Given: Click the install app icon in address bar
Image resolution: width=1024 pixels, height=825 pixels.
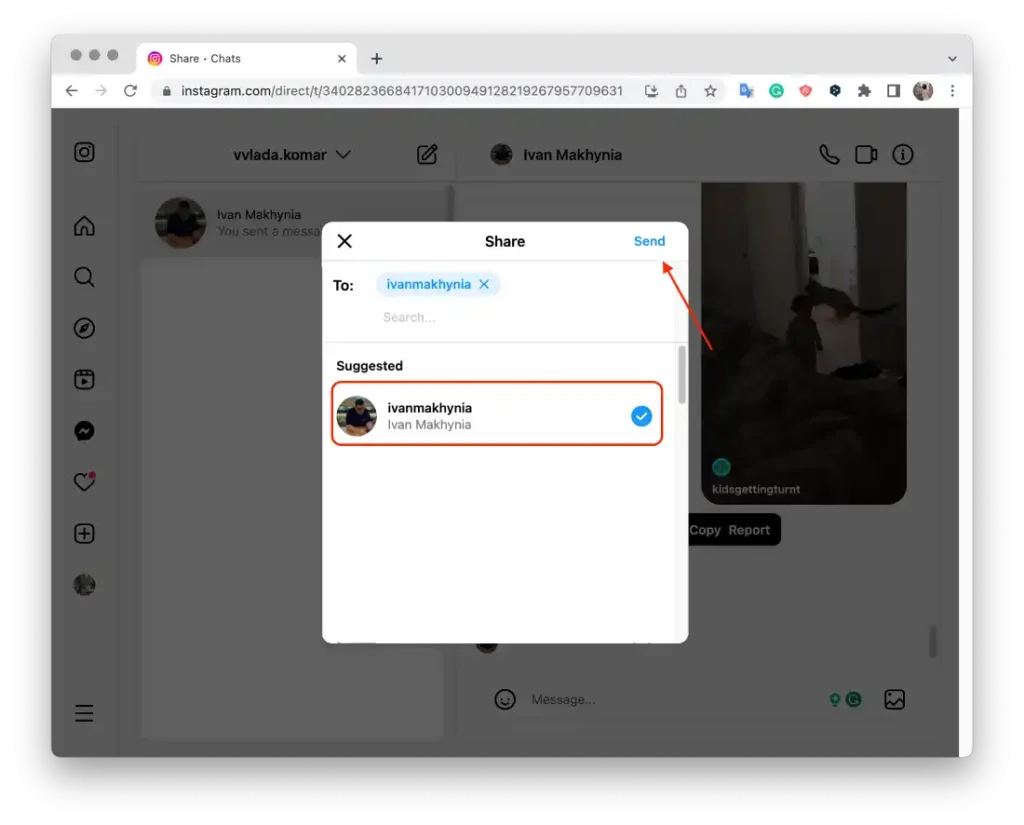Looking at the screenshot, I should (x=651, y=91).
